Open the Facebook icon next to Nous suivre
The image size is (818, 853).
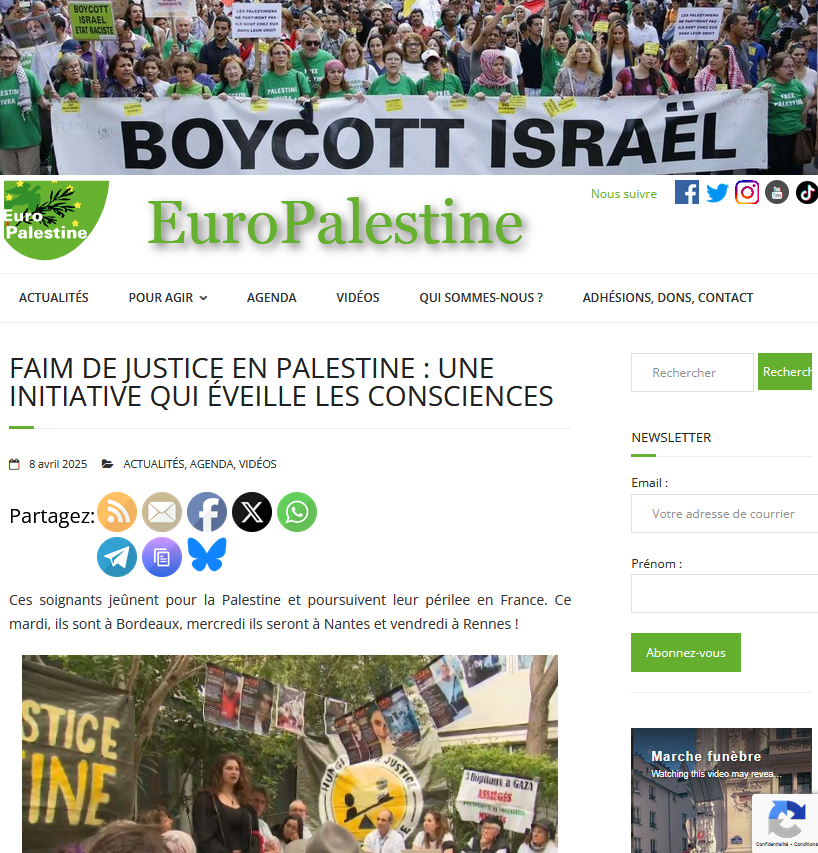686,193
